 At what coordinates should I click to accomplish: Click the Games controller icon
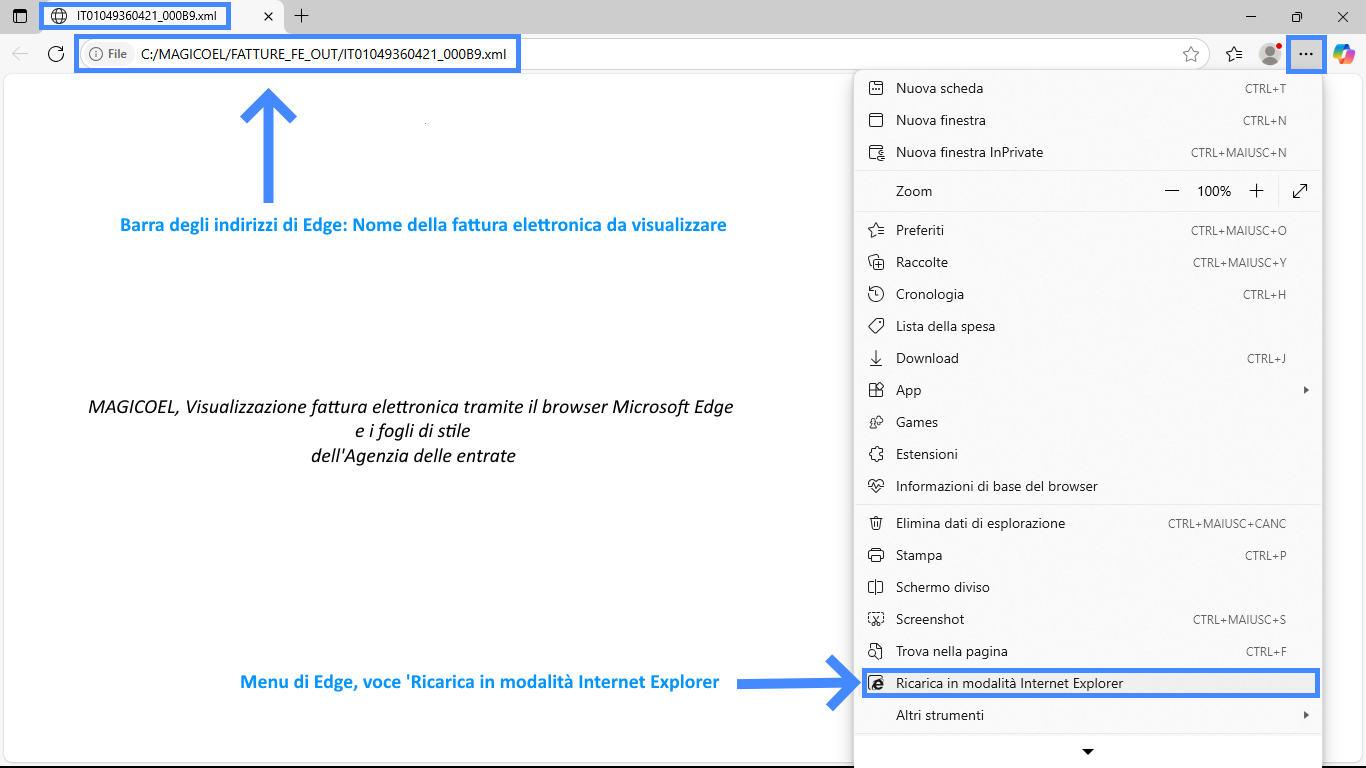876,422
